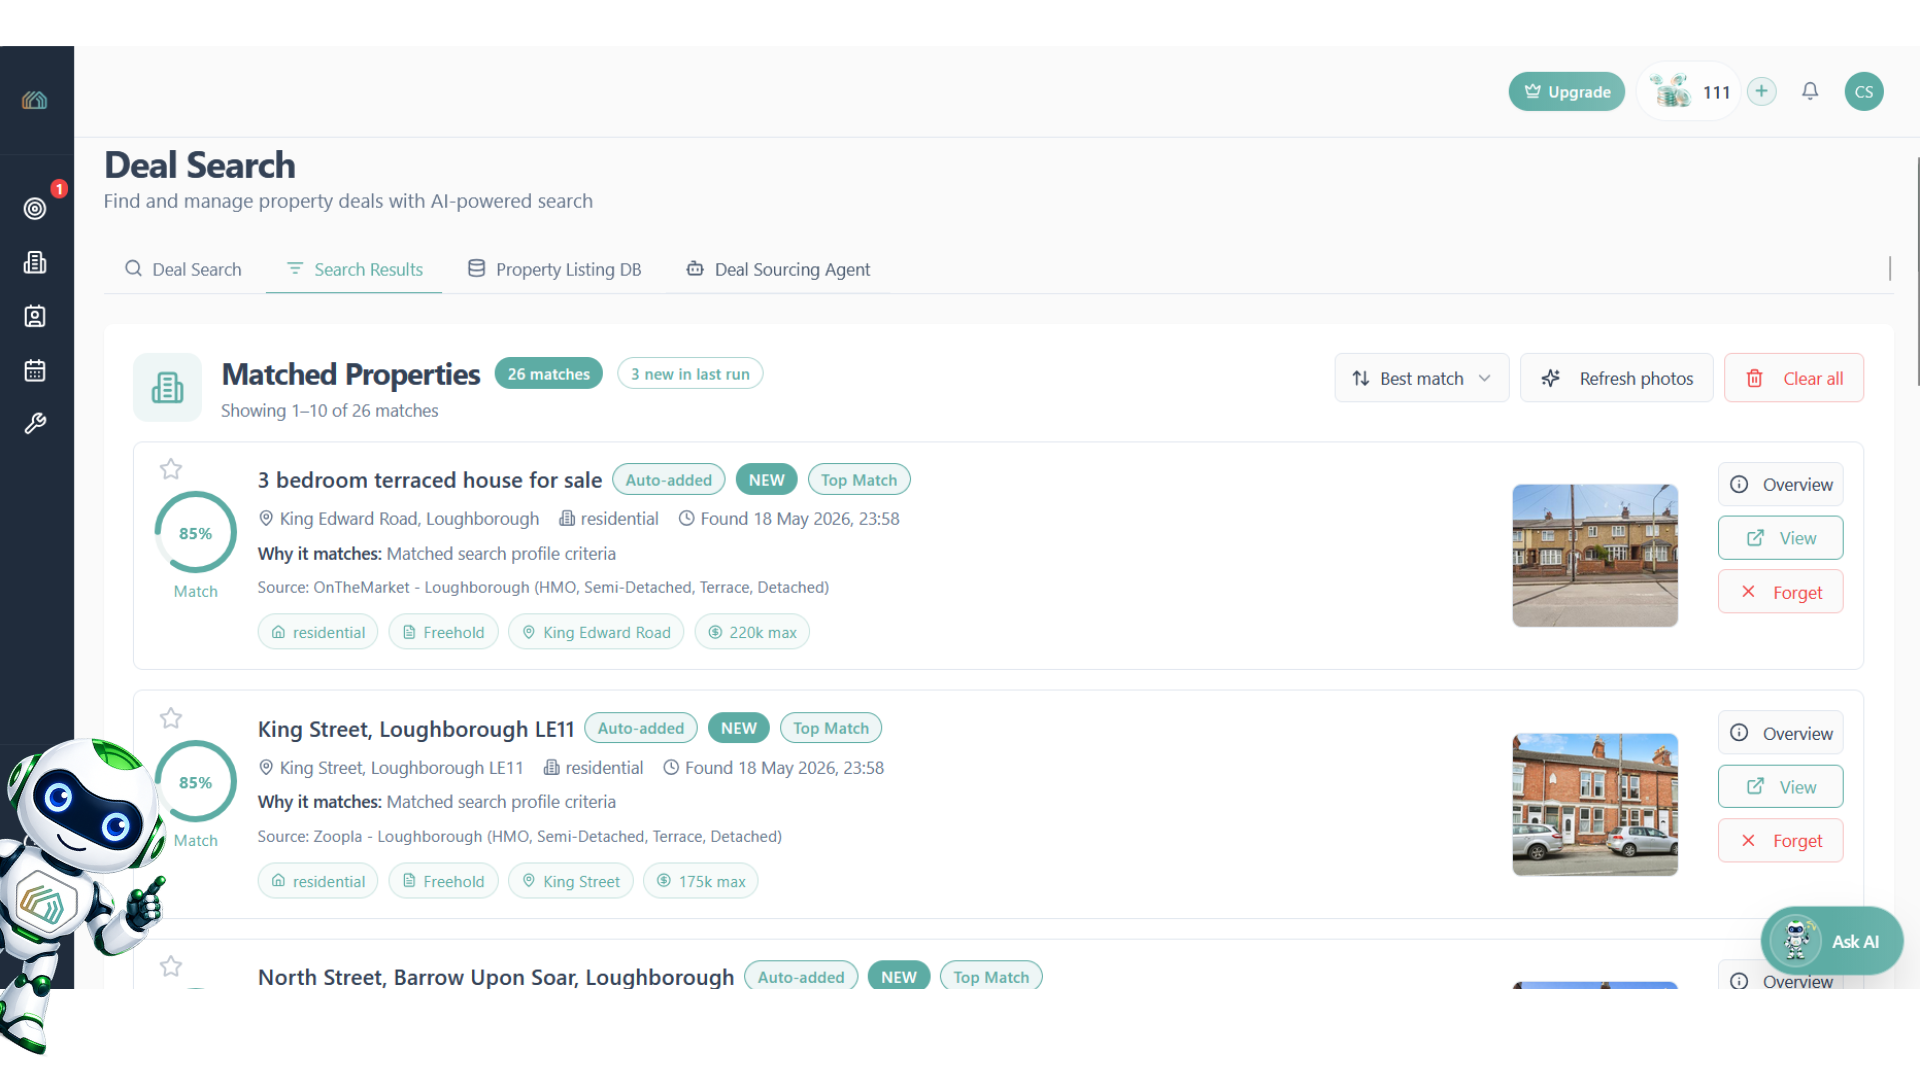This screenshot has width=1920, height=1080.
Task: Click the Upgrade button
Action: pyautogui.click(x=1567, y=92)
